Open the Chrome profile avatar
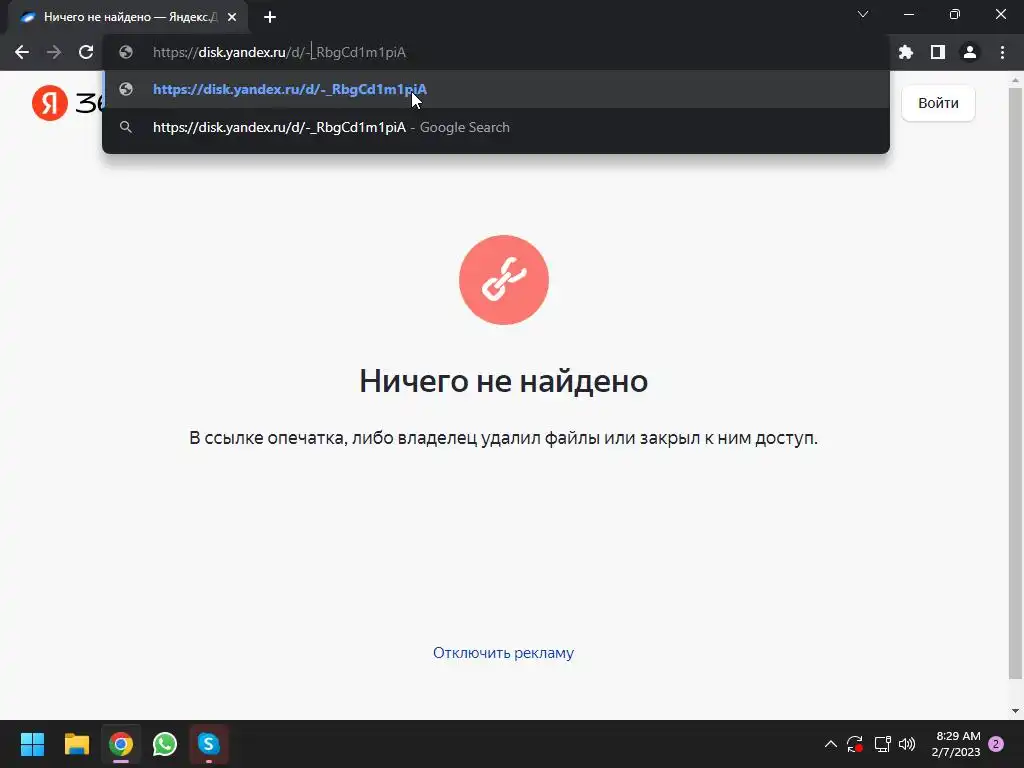This screenshot has height=768, width=1024. [970, 52]
